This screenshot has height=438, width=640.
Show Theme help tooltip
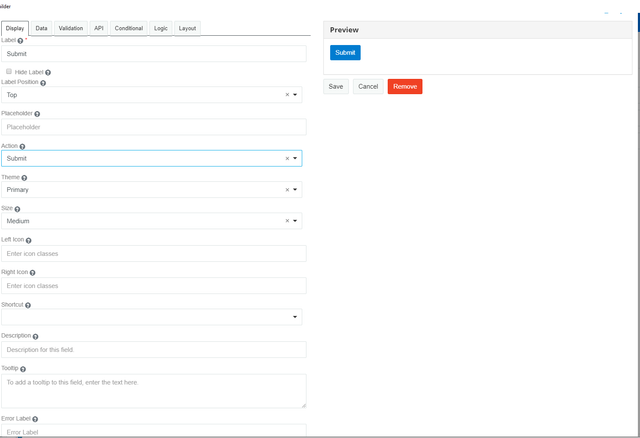(x=24, y=178)
